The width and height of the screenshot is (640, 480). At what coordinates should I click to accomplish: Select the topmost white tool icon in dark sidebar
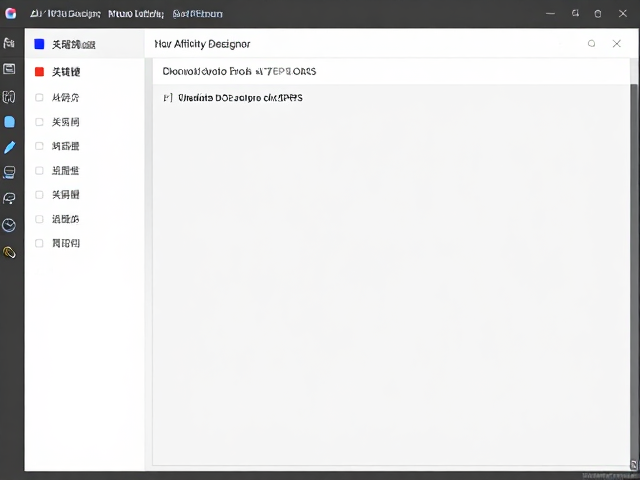9,42
